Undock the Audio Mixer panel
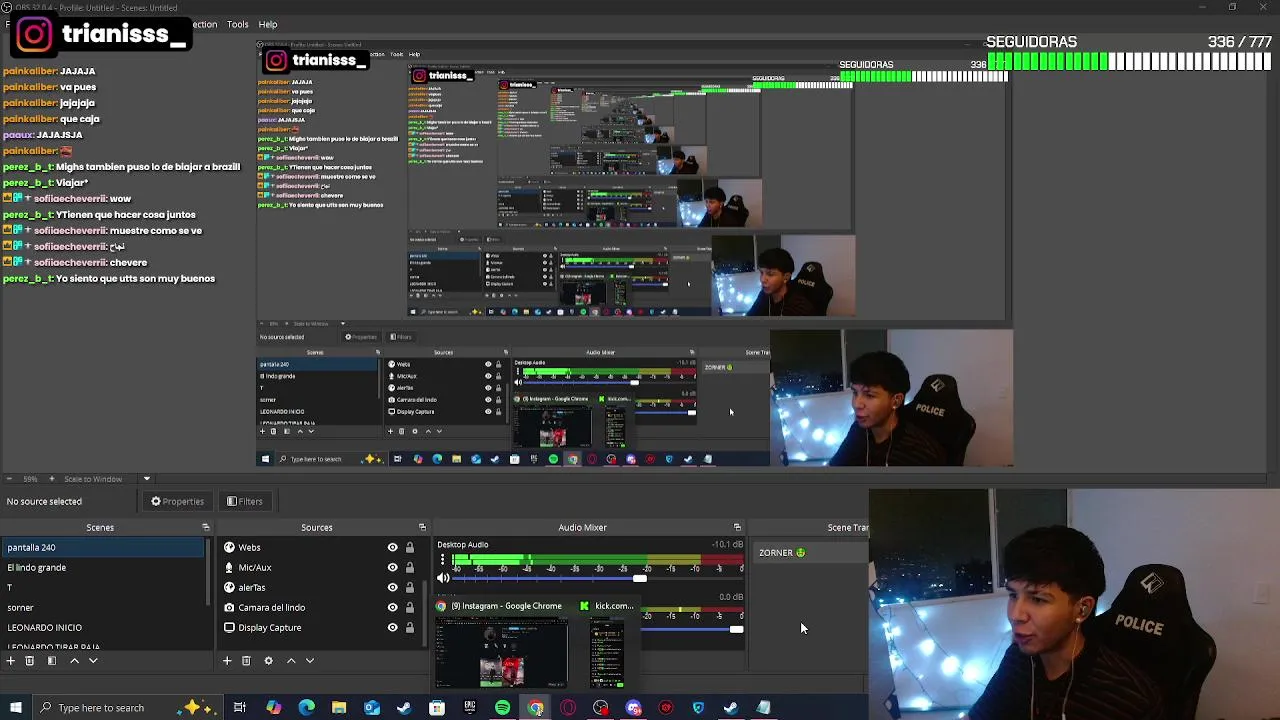Viewport: 1280px width, 720px height. [737, 527]
